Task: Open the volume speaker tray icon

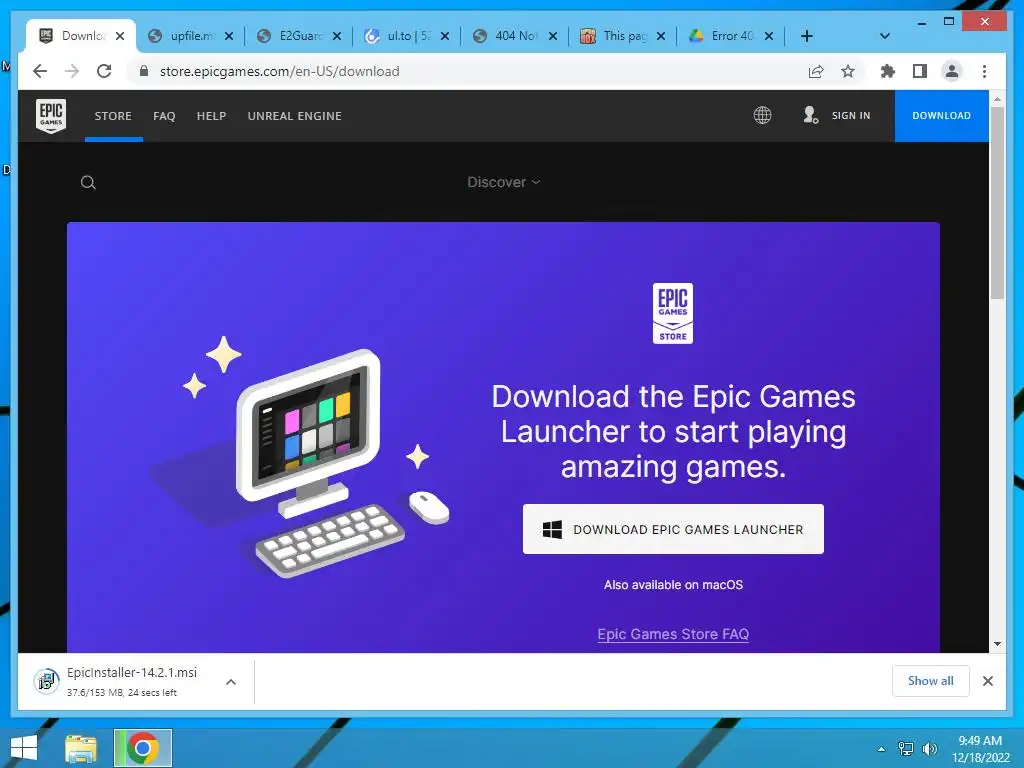Action: pyautogui.click(x=929, y=748)
